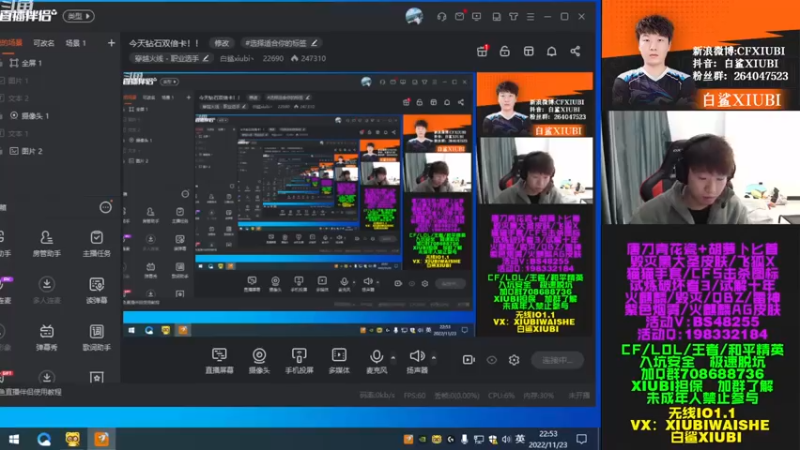This screenshot has height=450, width=800.
Task: Add a new scene with plus button
Action: click(x=111, y=43)
